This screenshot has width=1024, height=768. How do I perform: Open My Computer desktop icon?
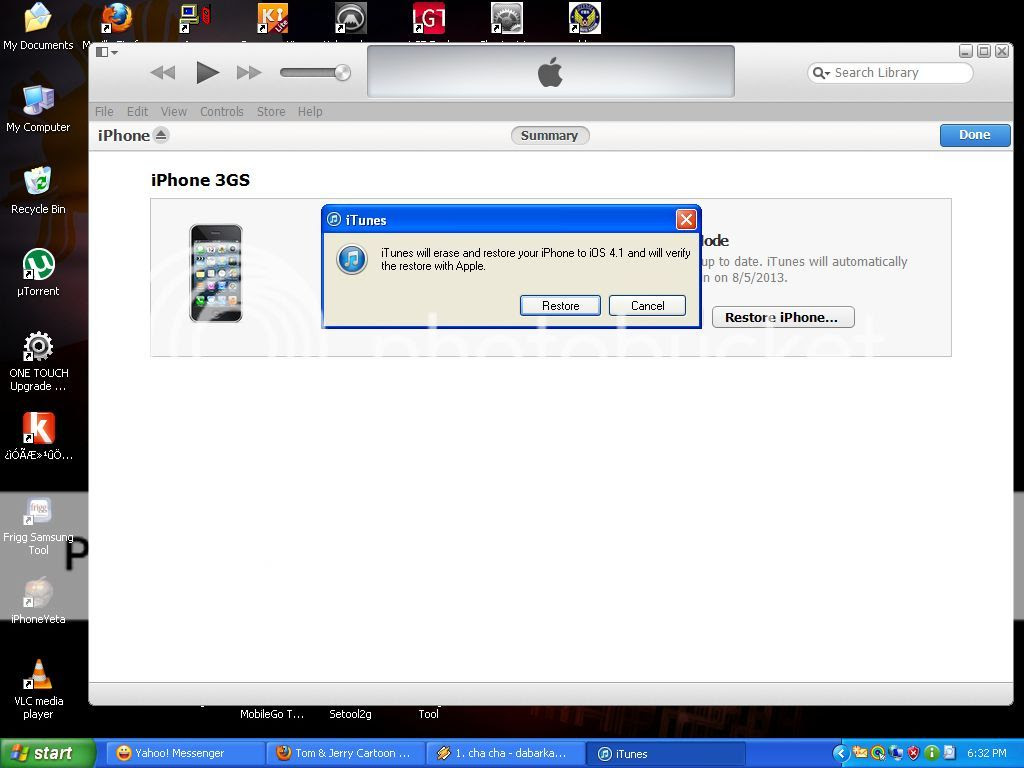pyautogui.click(x=38, y=109)
